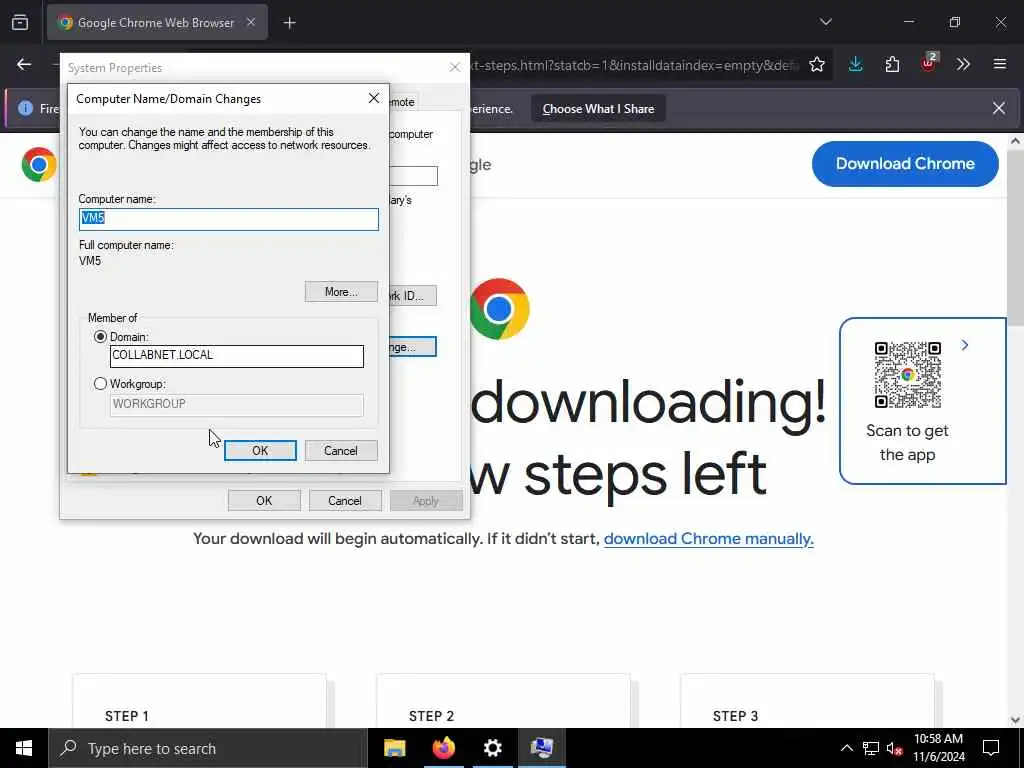
Task: Click the page vertical scrollbar thumb
Action: coord(1016,237)
